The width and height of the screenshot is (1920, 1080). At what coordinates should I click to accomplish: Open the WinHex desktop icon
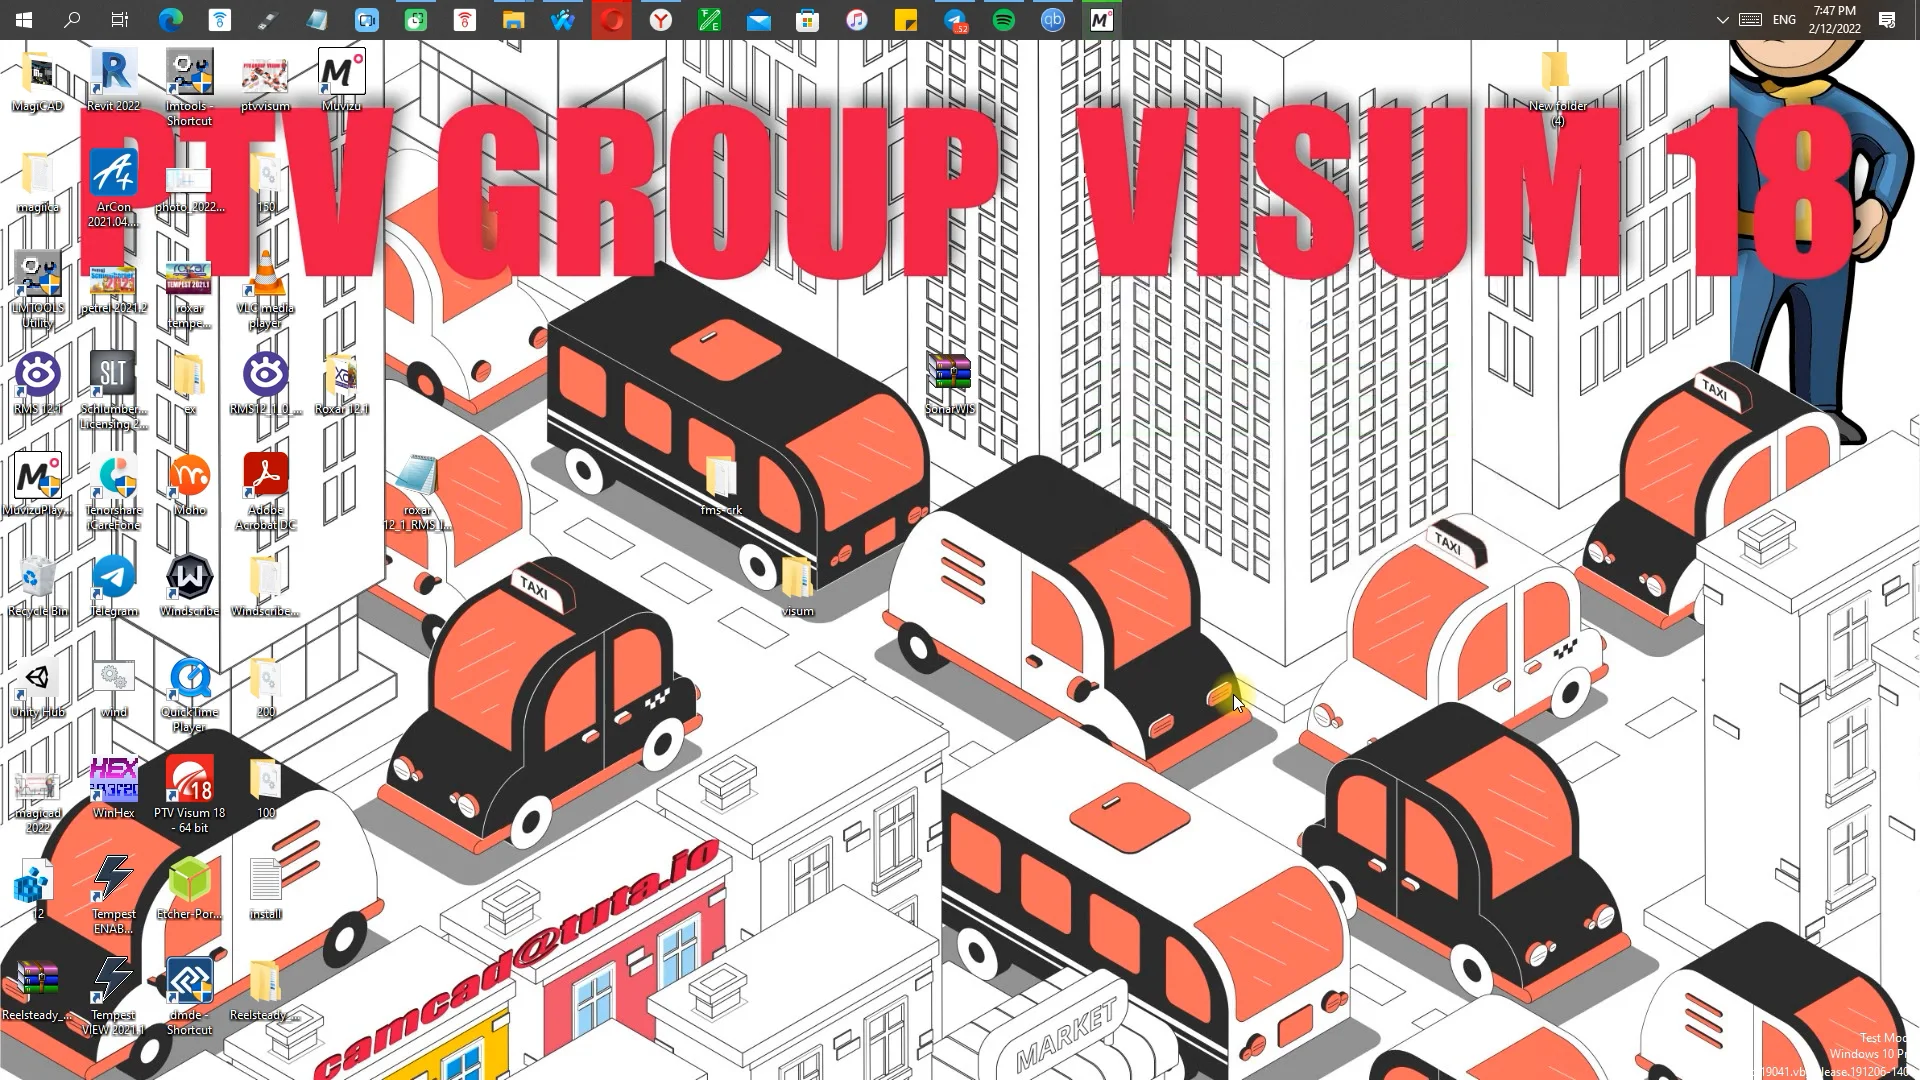(113, 788)
